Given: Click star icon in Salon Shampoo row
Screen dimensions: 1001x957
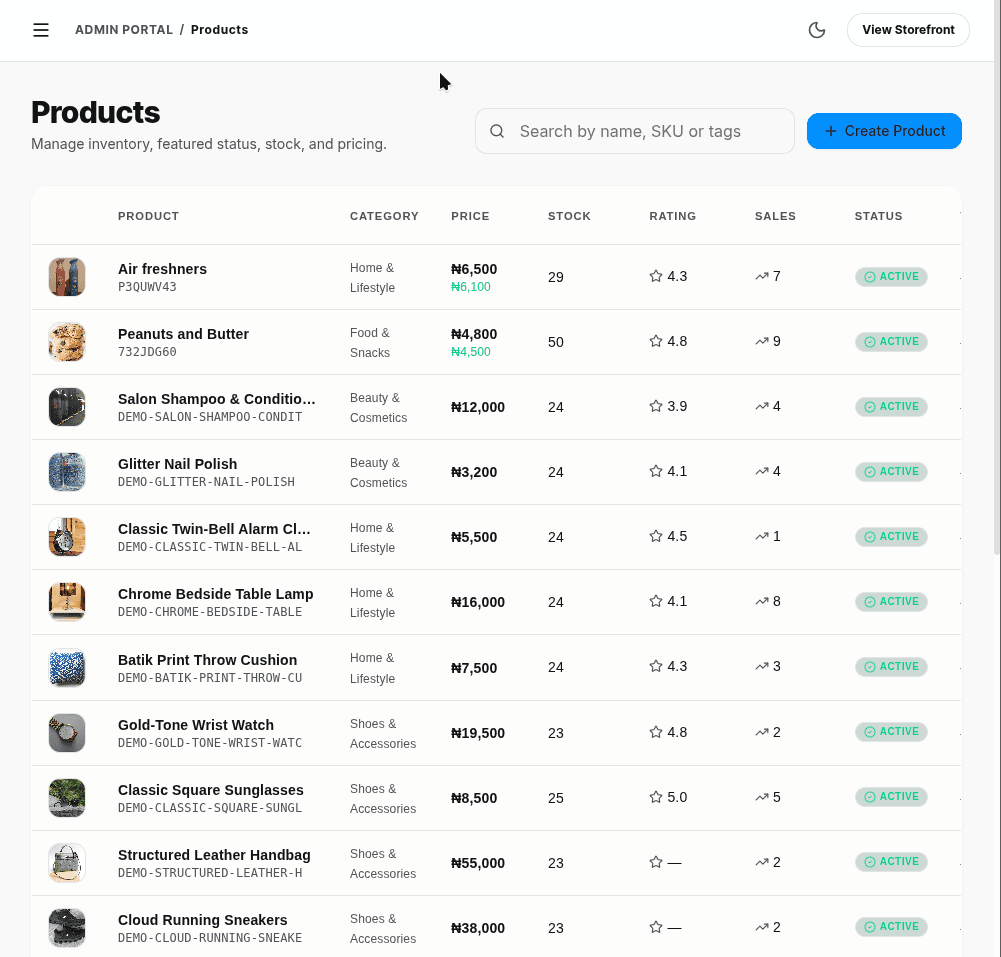Looking at the screenshot, I should click(656, 407).
